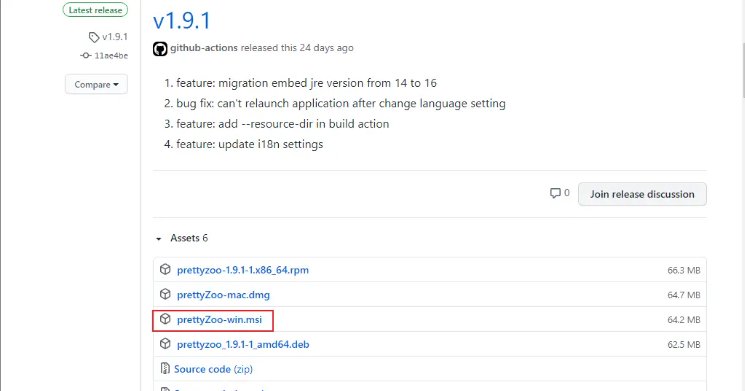Click the bug fix relaunch application text
This screenshot has width=745, height=391.
tap(341, 104)
